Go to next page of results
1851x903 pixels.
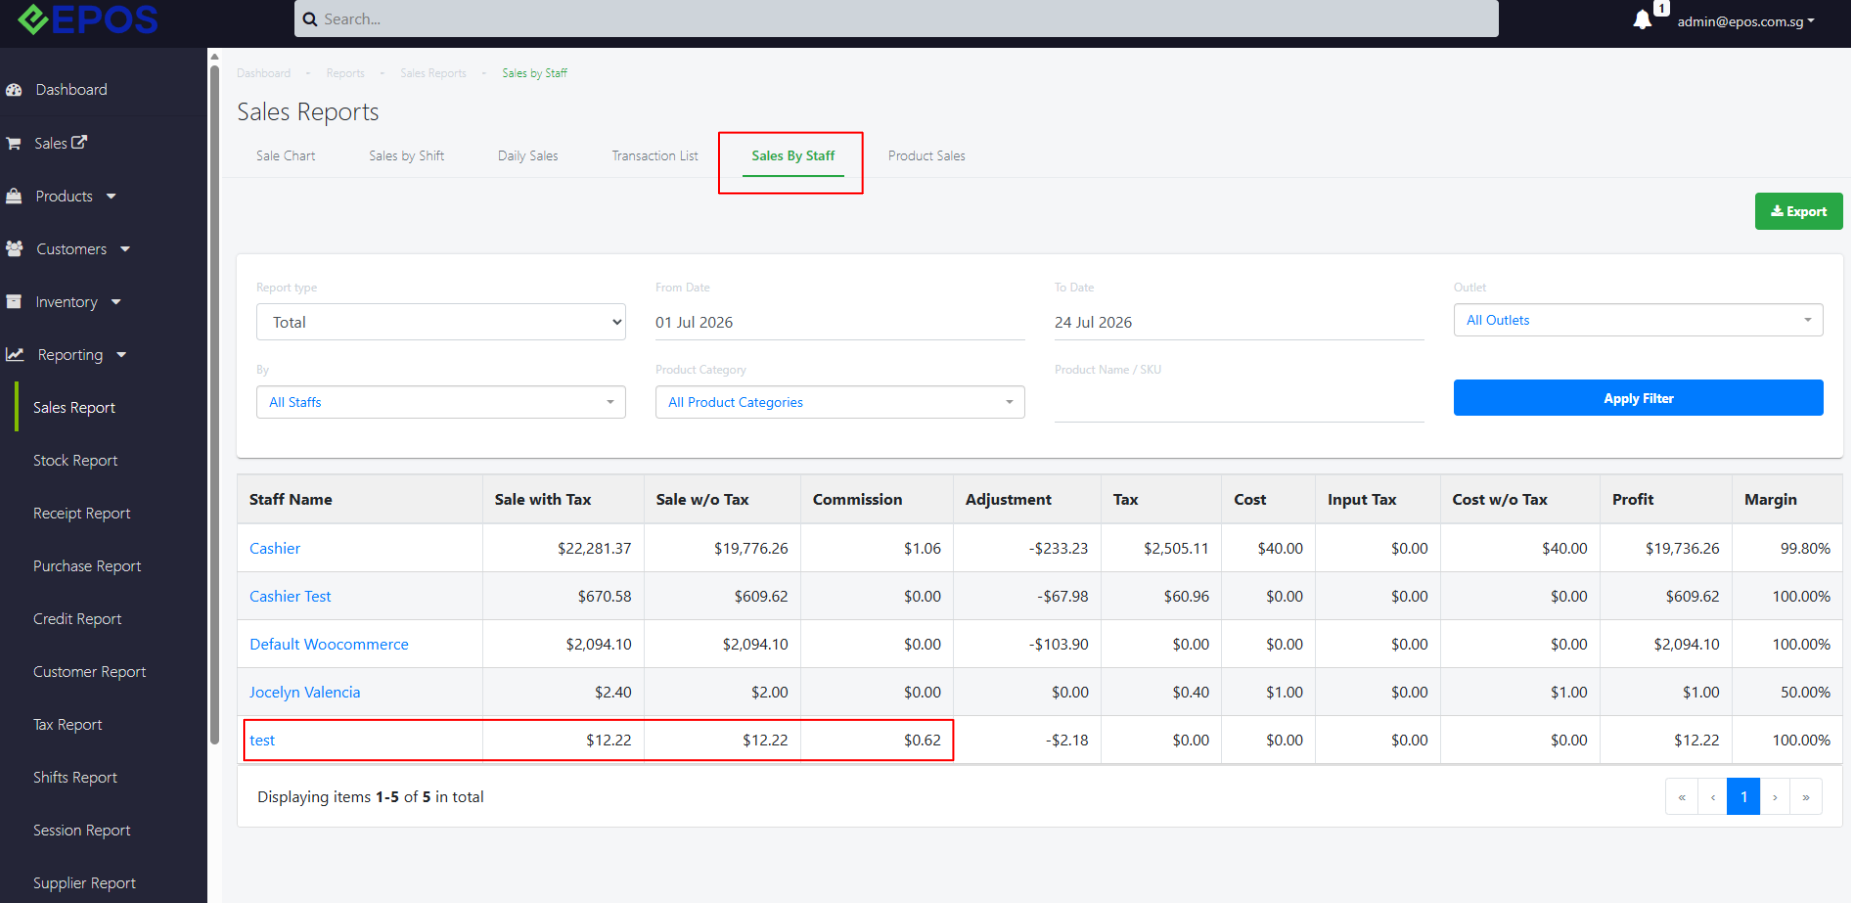coord(1775,797)
